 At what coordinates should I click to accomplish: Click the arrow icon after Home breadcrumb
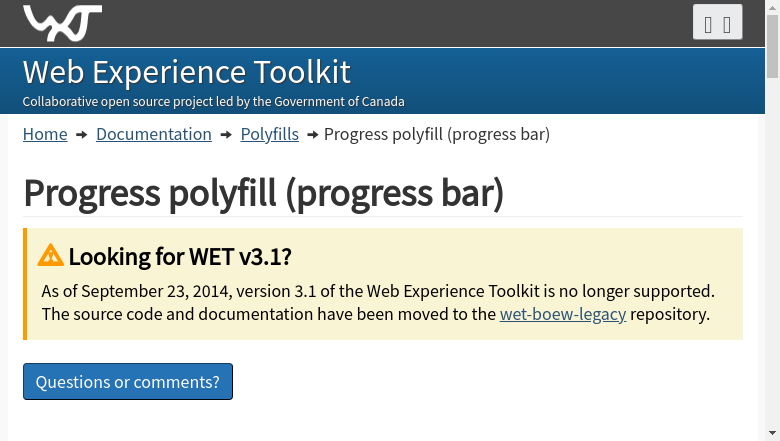pos(82,135)
